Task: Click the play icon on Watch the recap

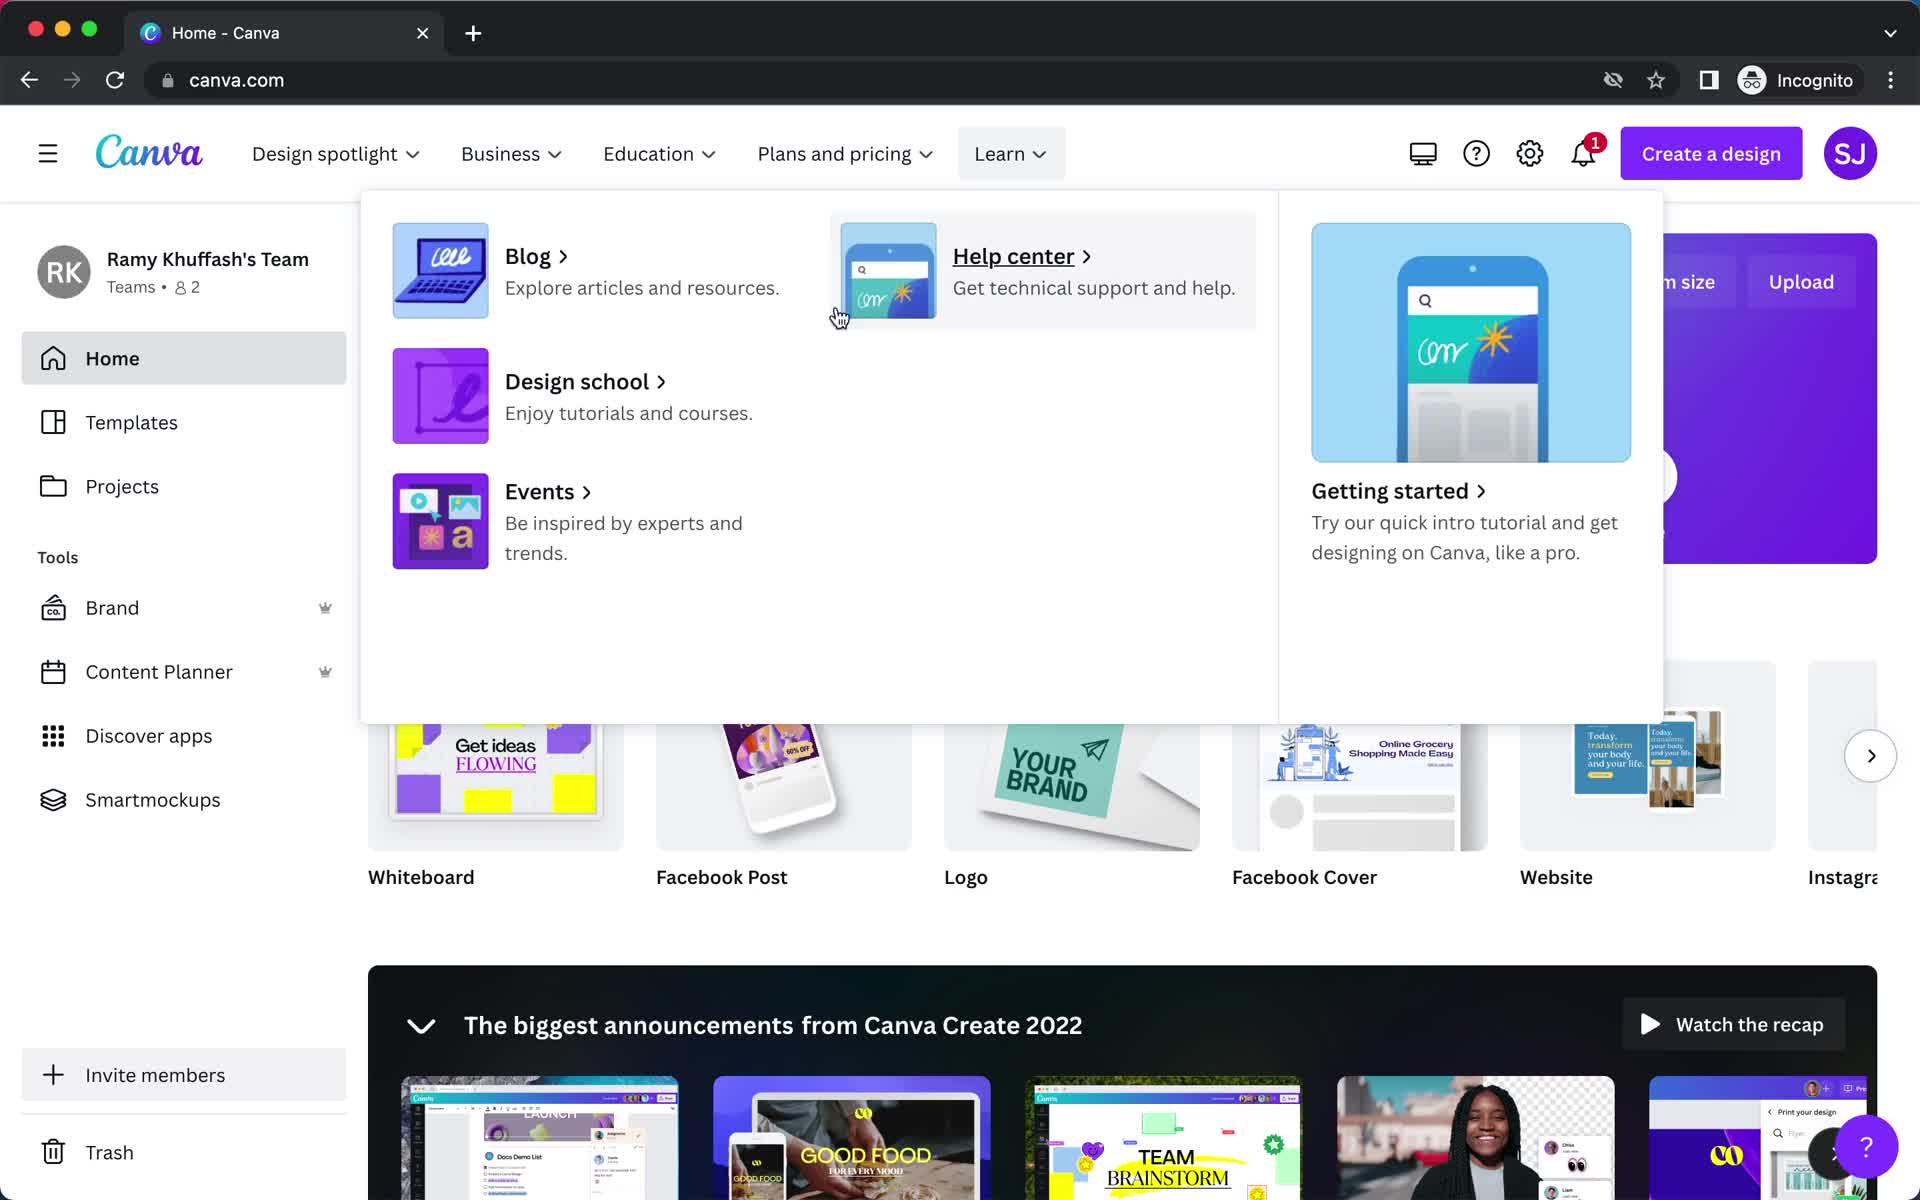Action: click(1650, 1024)
